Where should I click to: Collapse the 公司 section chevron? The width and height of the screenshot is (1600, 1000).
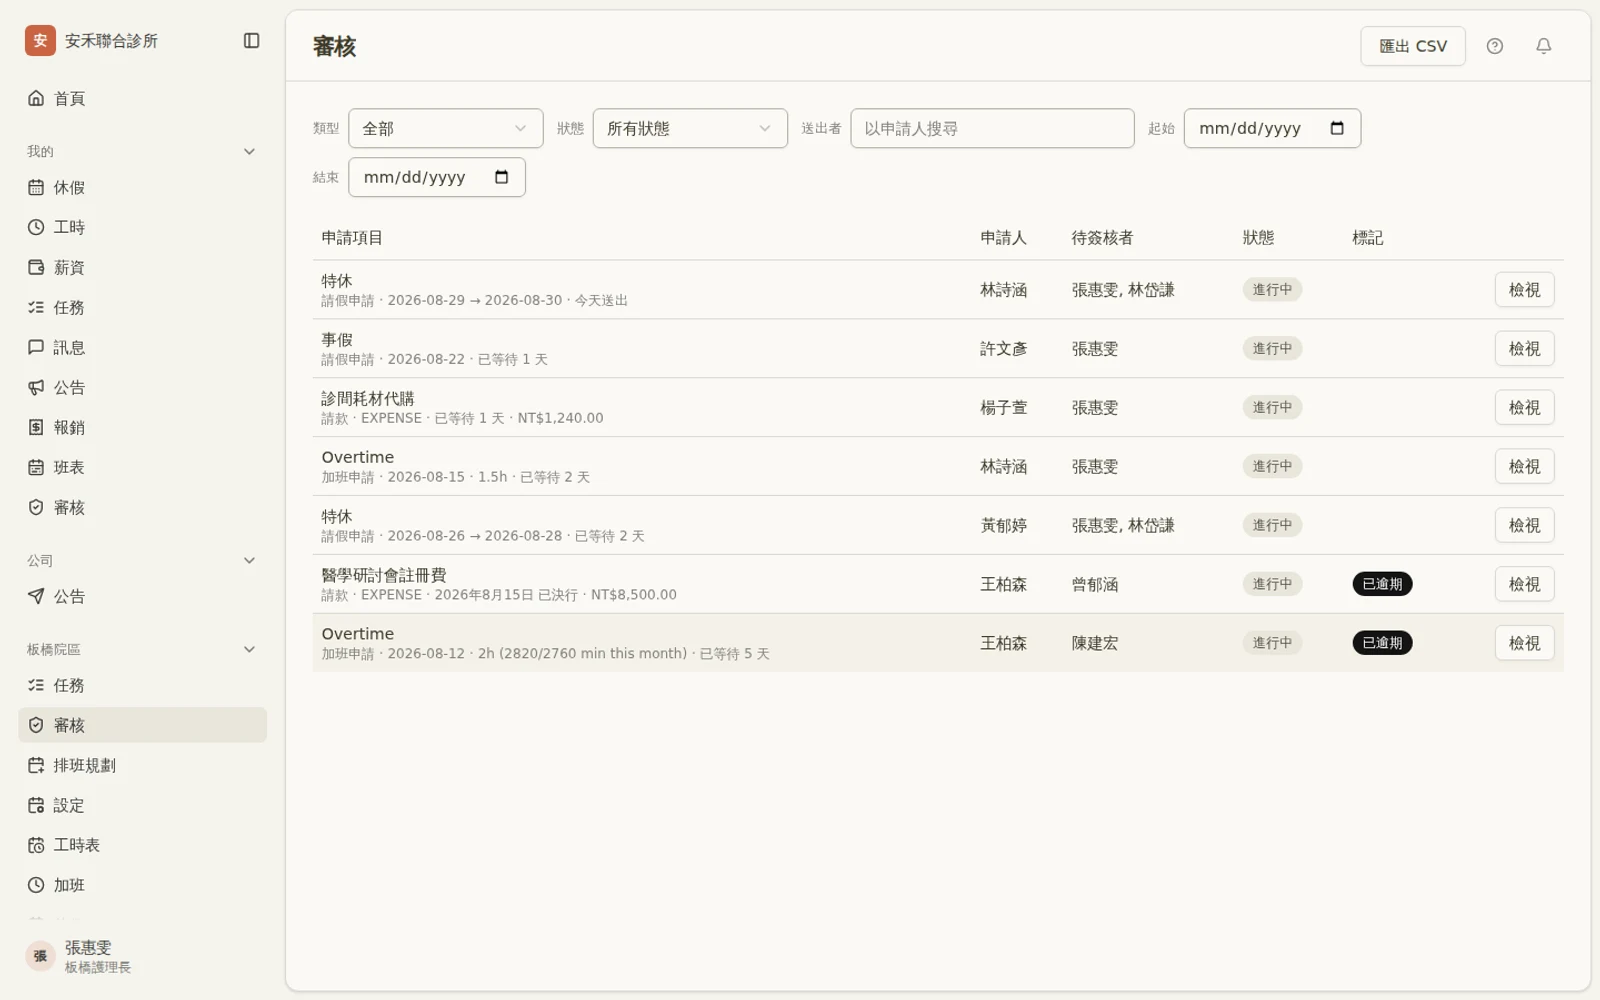[250, 561]
